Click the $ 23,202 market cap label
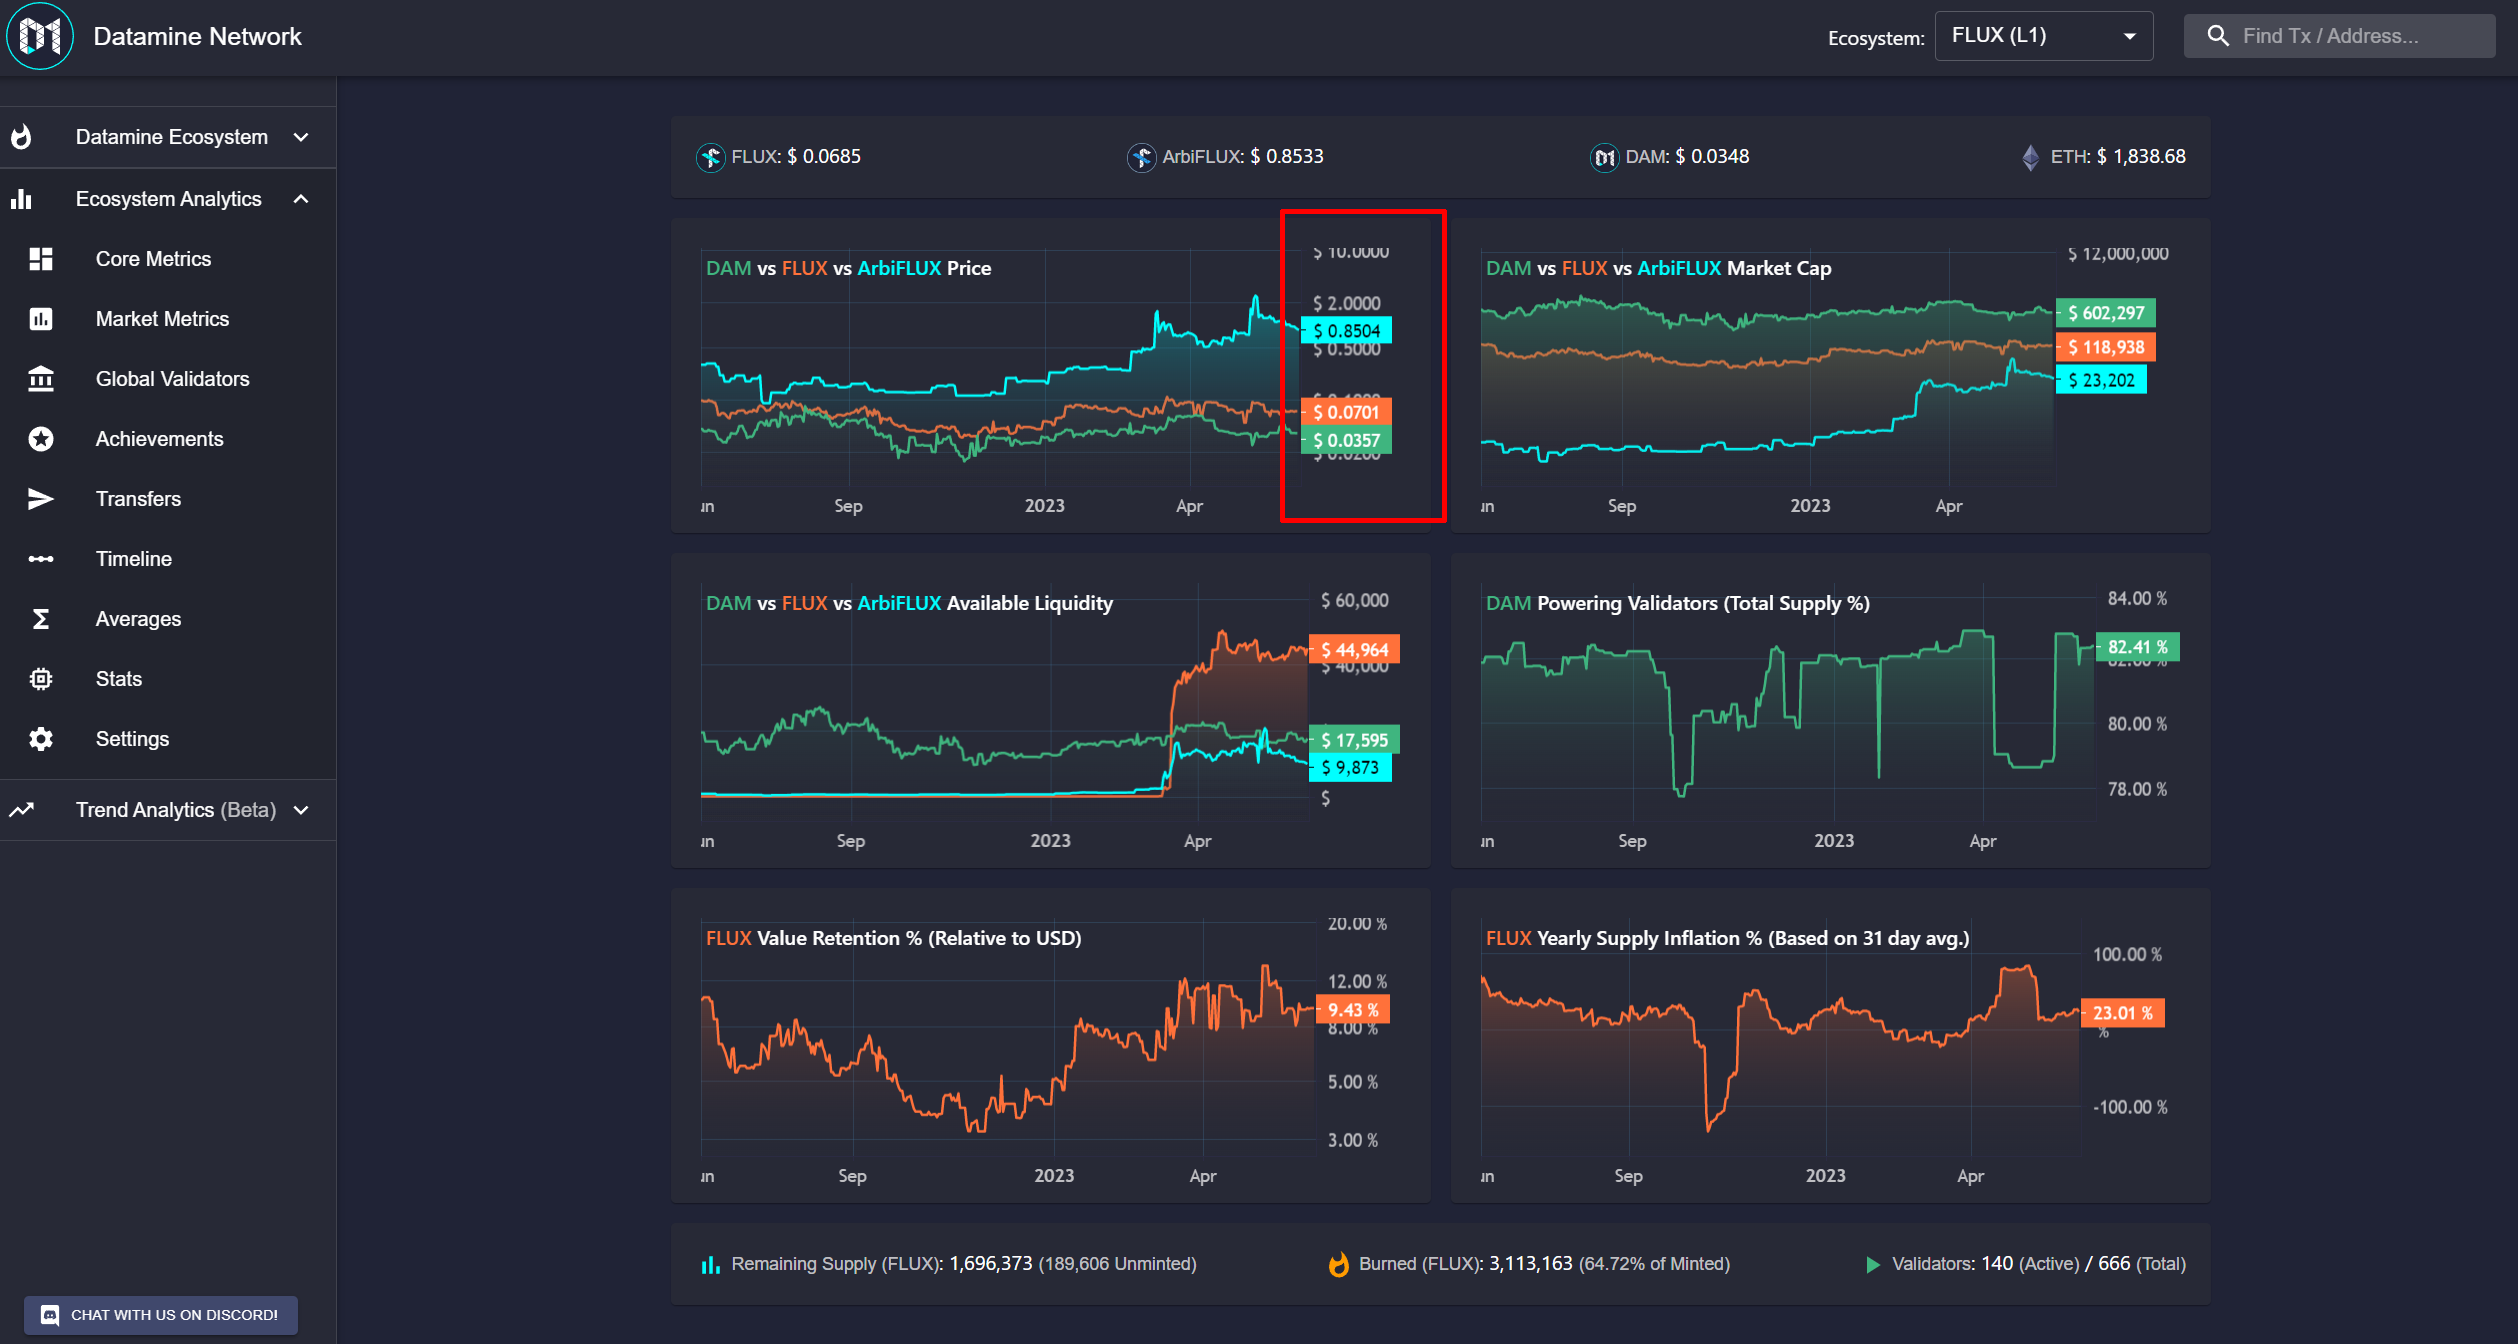2518x1344 pixels. [x=2101, y=380]
